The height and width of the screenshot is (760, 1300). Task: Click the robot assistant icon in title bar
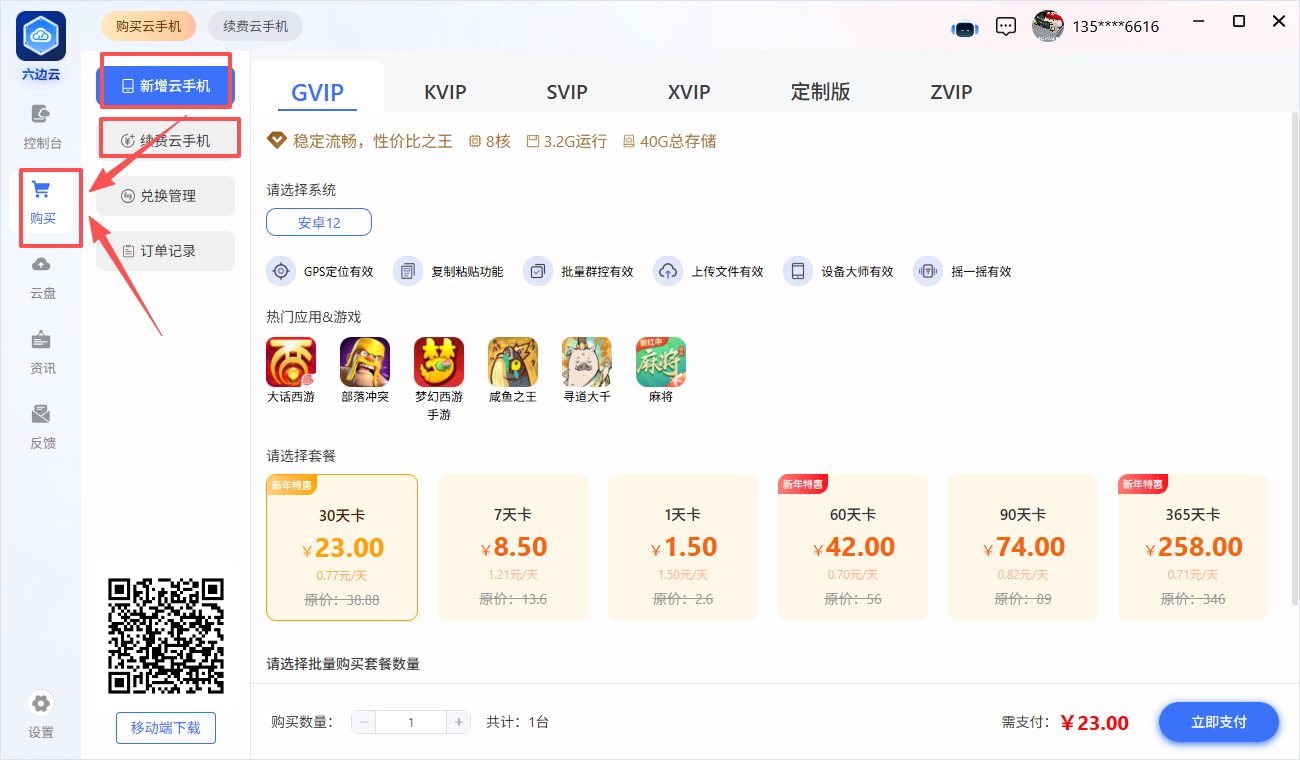tap(964, 27)
